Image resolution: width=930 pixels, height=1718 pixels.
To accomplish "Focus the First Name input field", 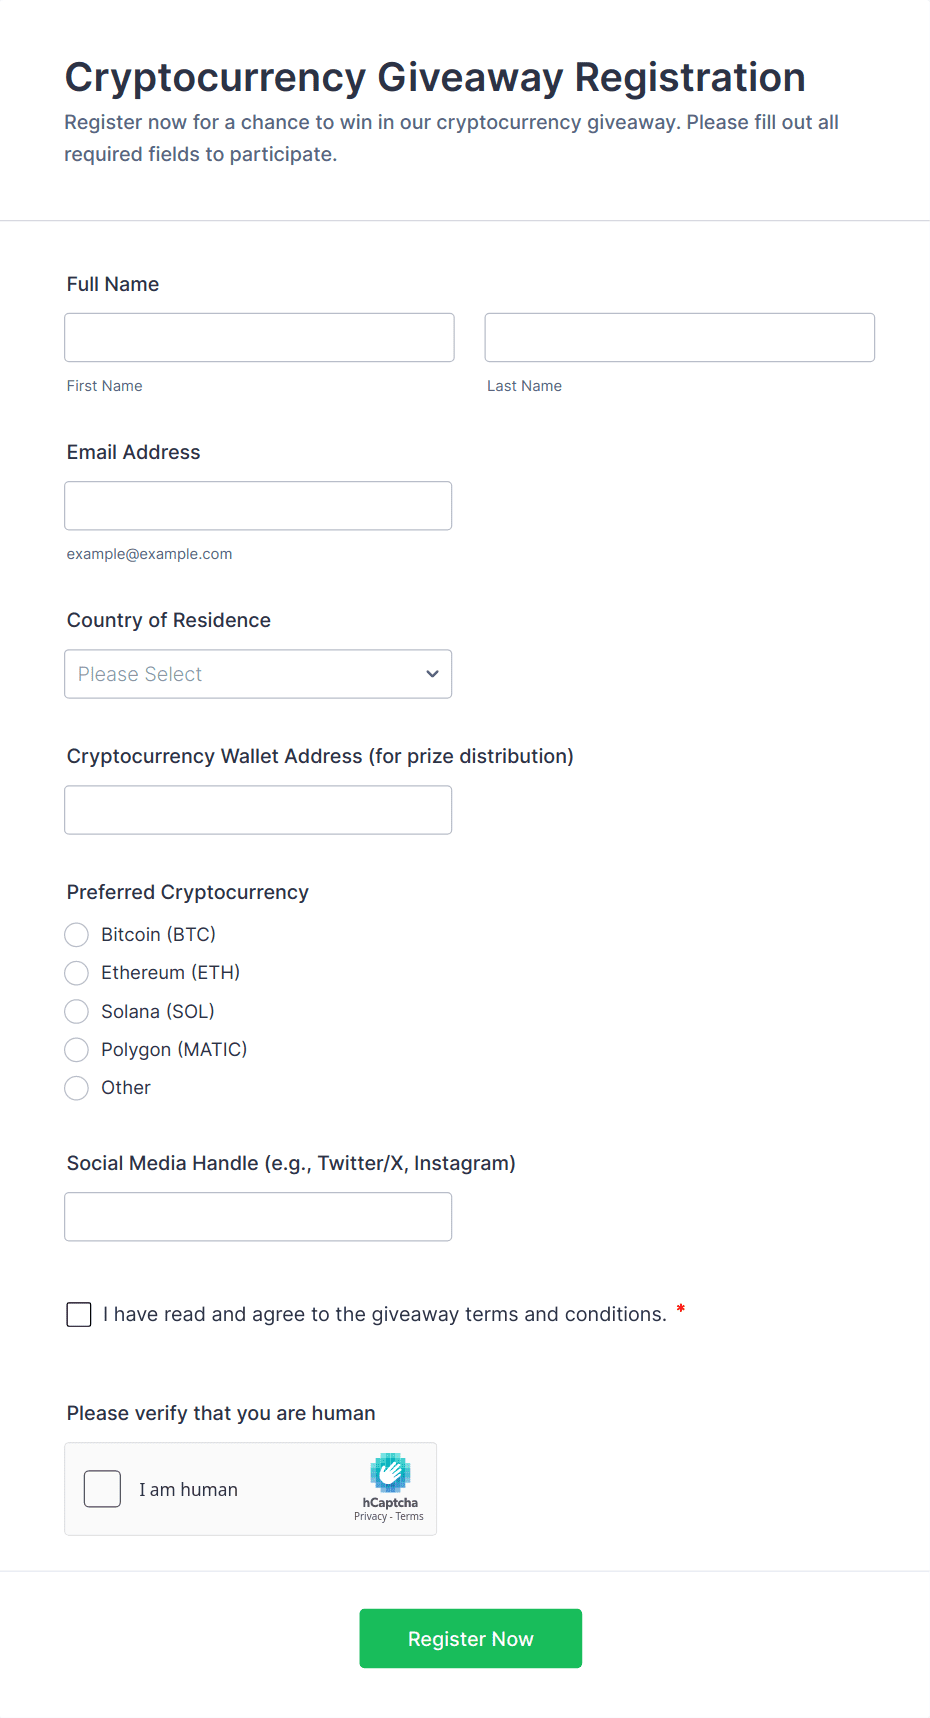I will (259, 338).
